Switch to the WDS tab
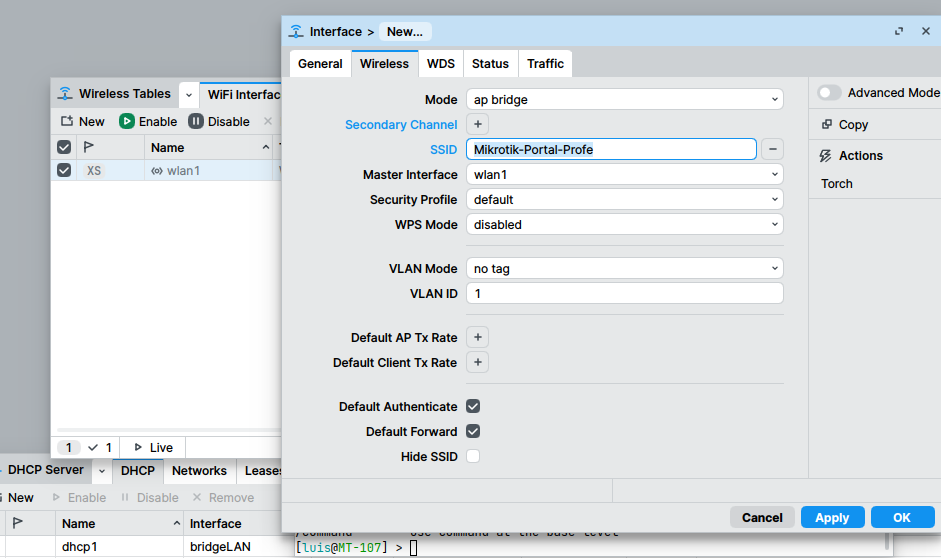Viewport: 941px width, 558px height. (440, 64)
